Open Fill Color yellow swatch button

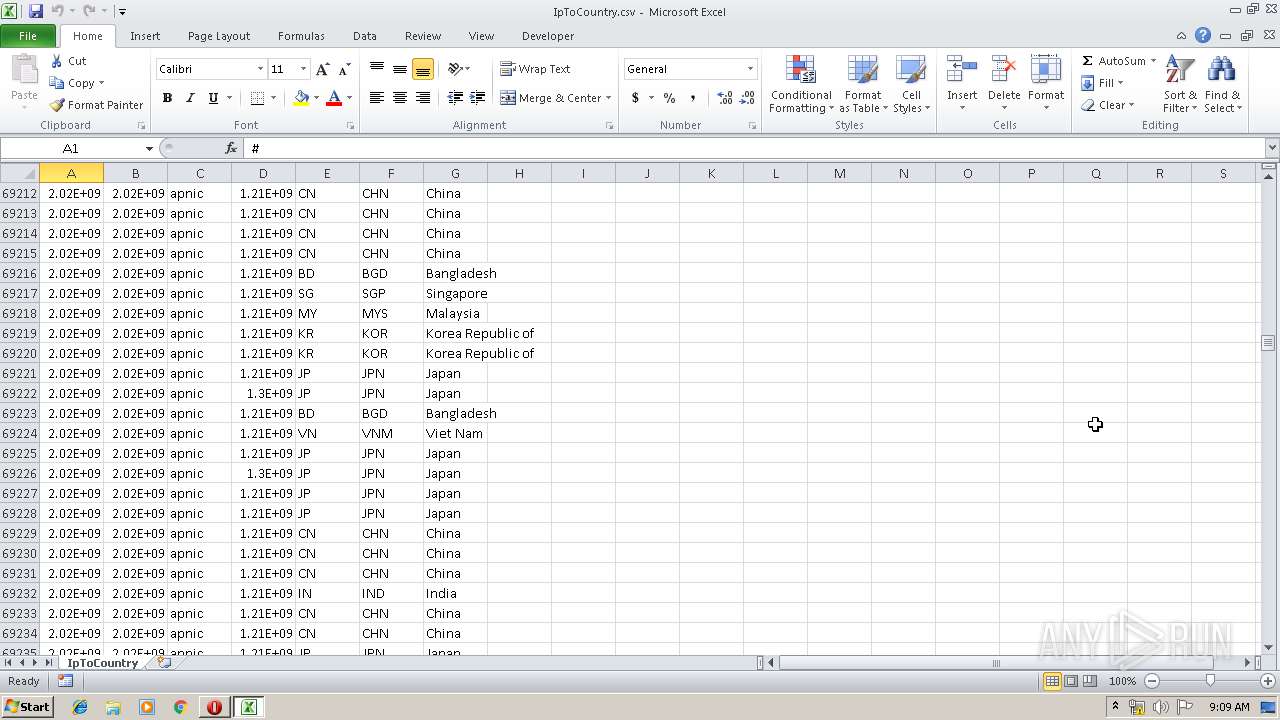point(301,98)
